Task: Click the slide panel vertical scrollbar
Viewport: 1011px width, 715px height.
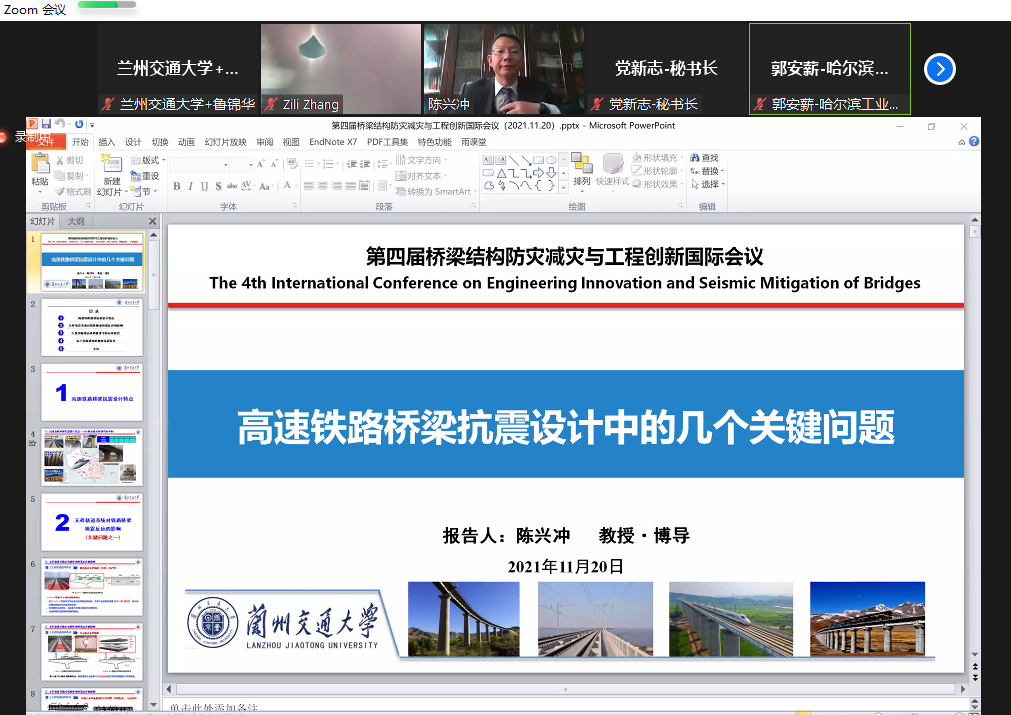Action: click(x=153, y=450)
